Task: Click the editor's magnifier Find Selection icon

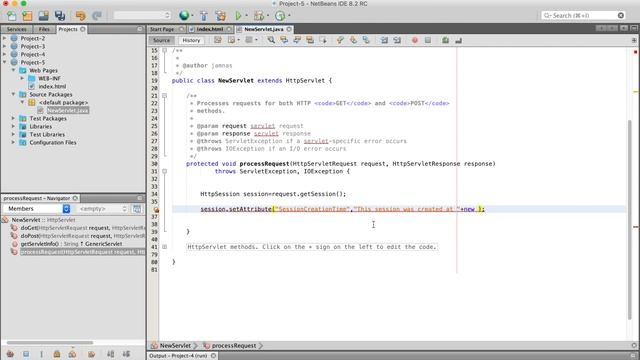Action: [271, 40]
